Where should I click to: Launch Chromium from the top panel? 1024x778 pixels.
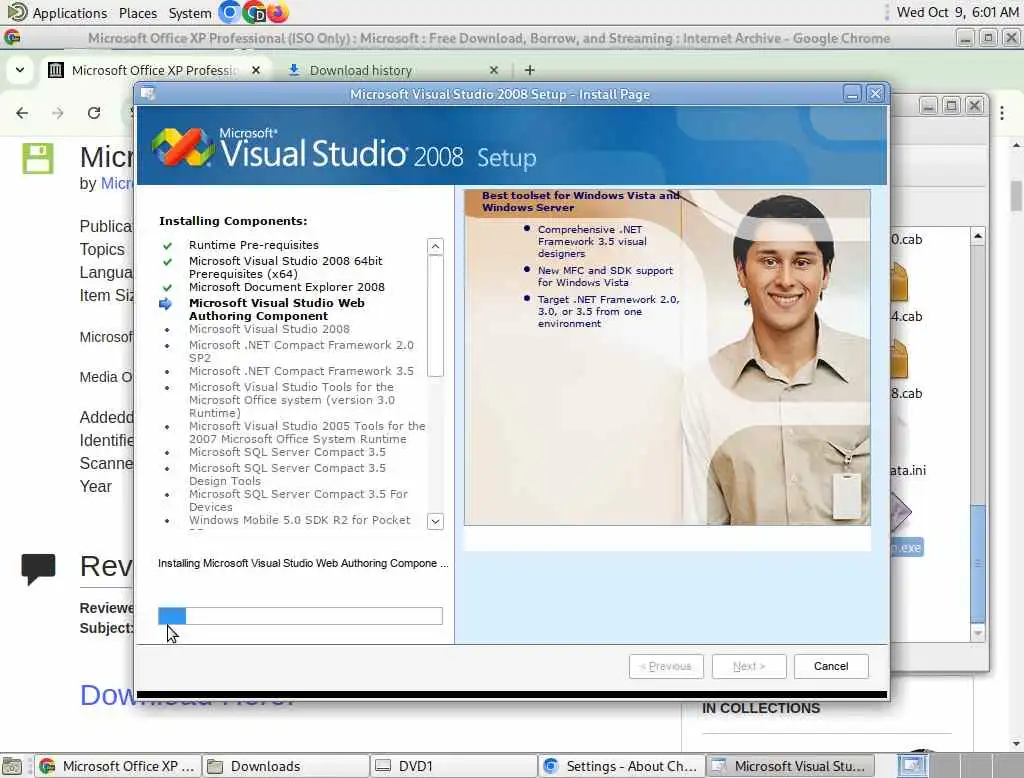pyautogui.click(x=230, y=12)
